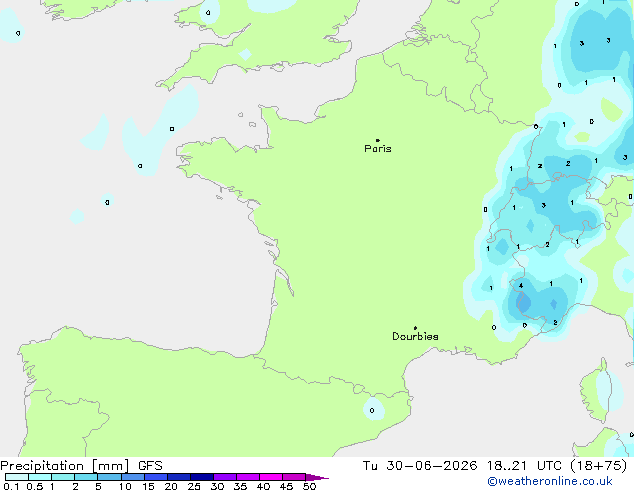Select the black dot marker above Dourbies
Screen dimensions: 634x490
tap(415, 328)
